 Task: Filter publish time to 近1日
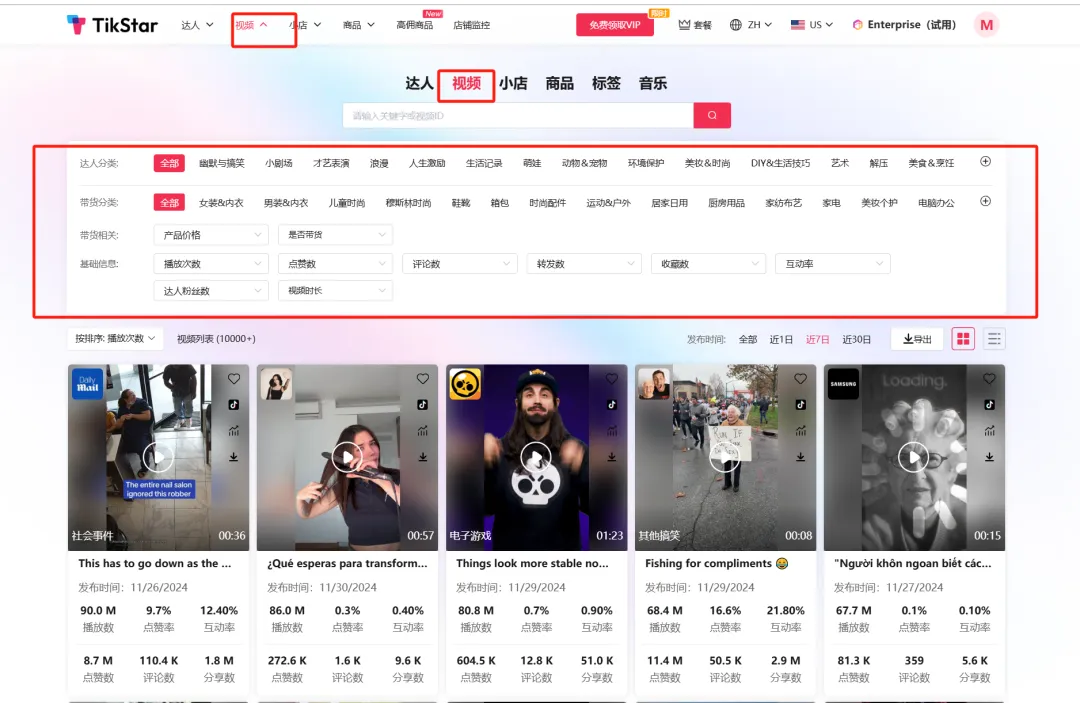click(781, 339)
